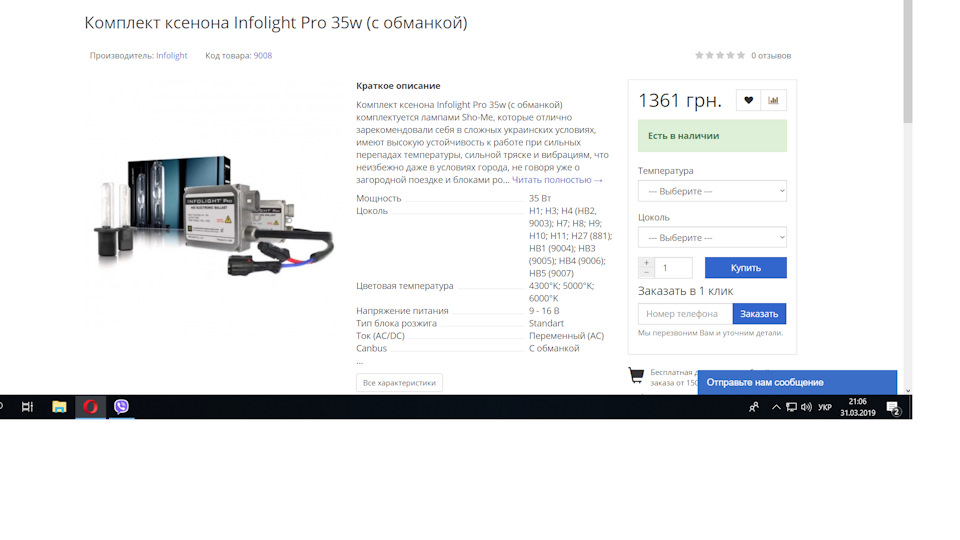Open Opera browser in taskbar
The image size is (960, 540).
point(90,407)
